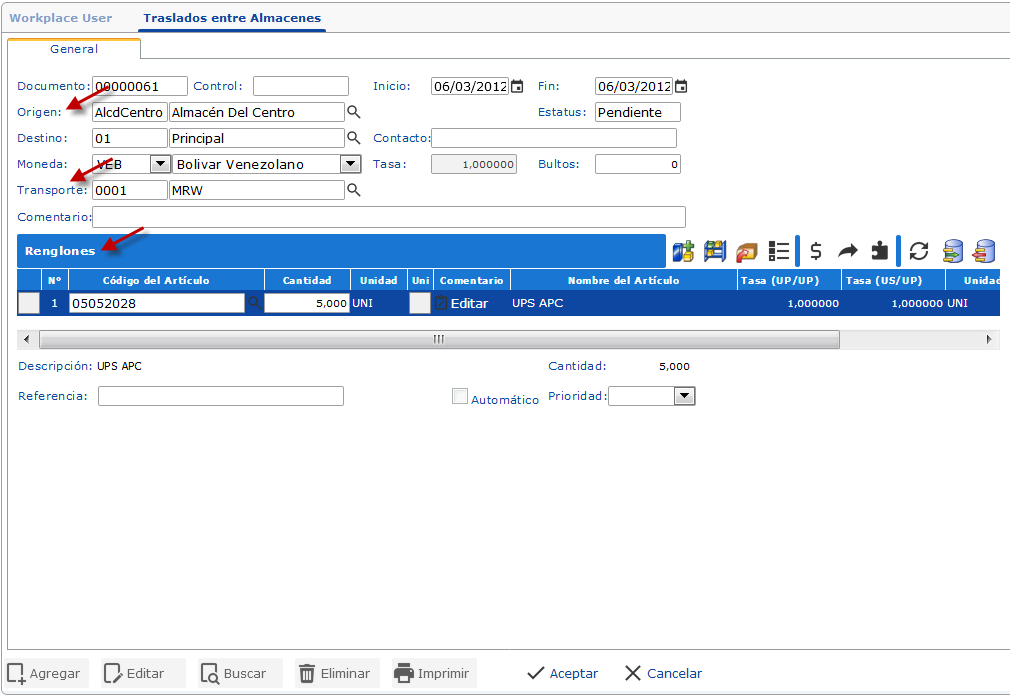Click the Uni column box in row 1
Screen dimensions: 1010x697
click(420, 303)
